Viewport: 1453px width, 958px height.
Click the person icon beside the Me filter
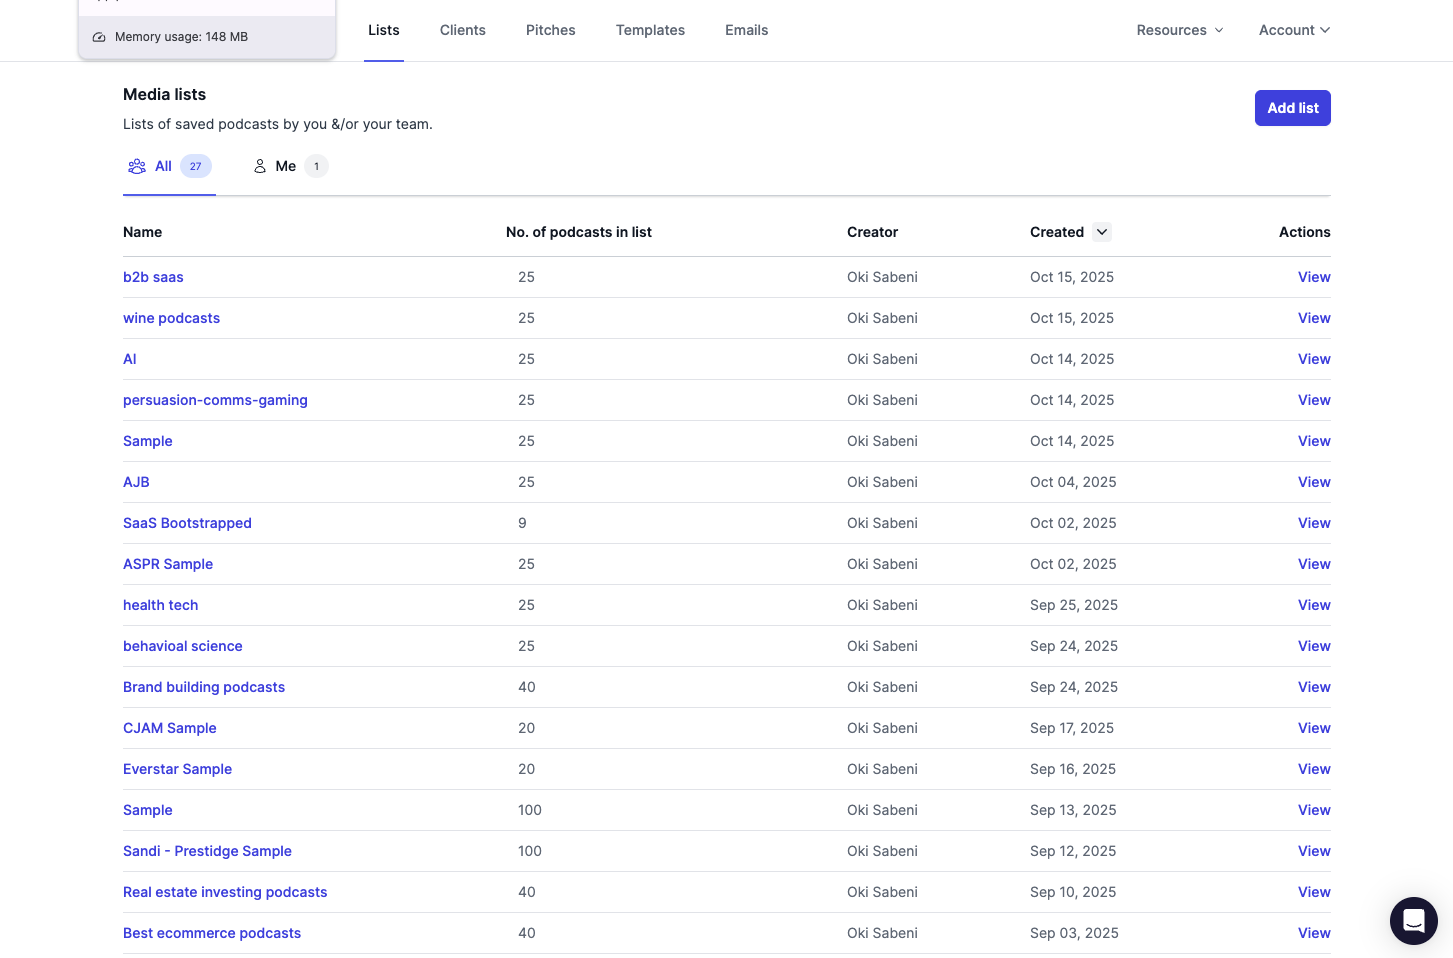(x=260, y=166)
